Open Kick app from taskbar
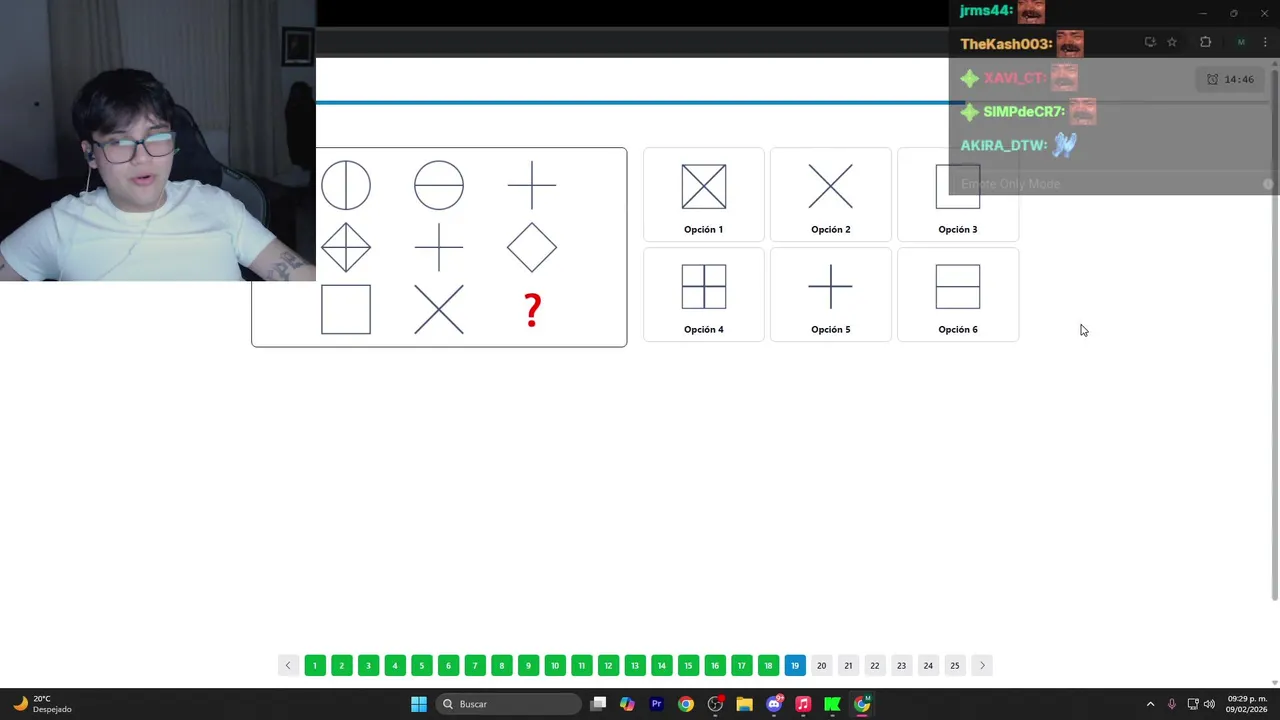The width and height of the screenshot is (1280, 720). pos(832,704)
